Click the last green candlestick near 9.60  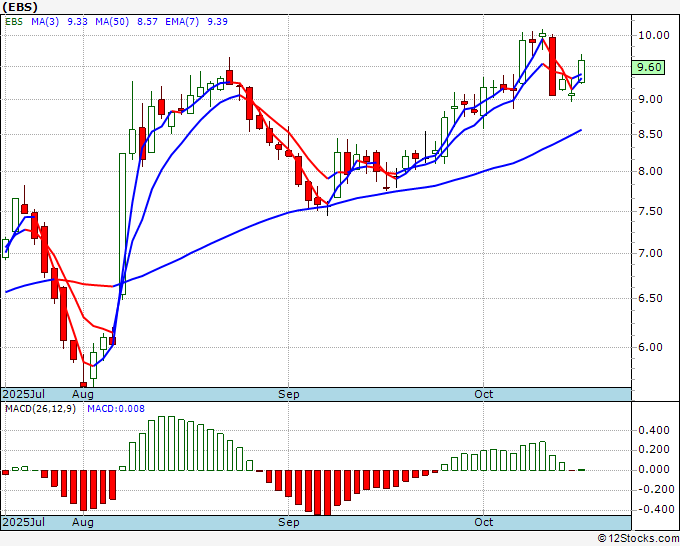coord(582,71)
